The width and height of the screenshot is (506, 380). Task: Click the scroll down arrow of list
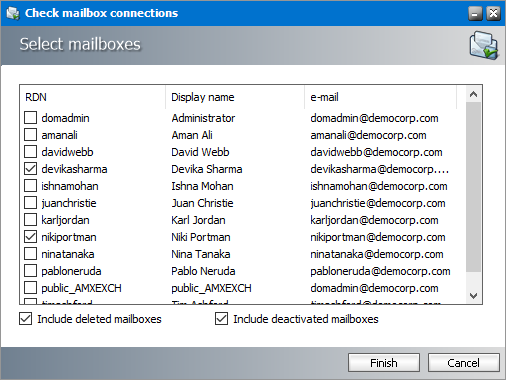coord(473,295)
